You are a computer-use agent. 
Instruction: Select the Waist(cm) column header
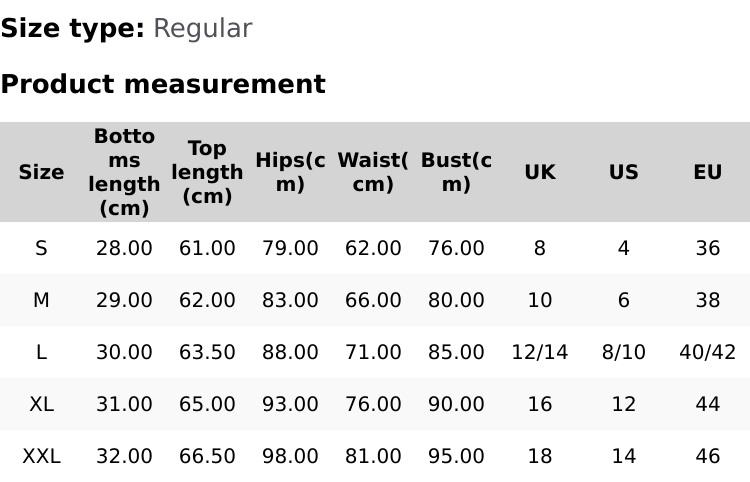[x=373, y=172]
